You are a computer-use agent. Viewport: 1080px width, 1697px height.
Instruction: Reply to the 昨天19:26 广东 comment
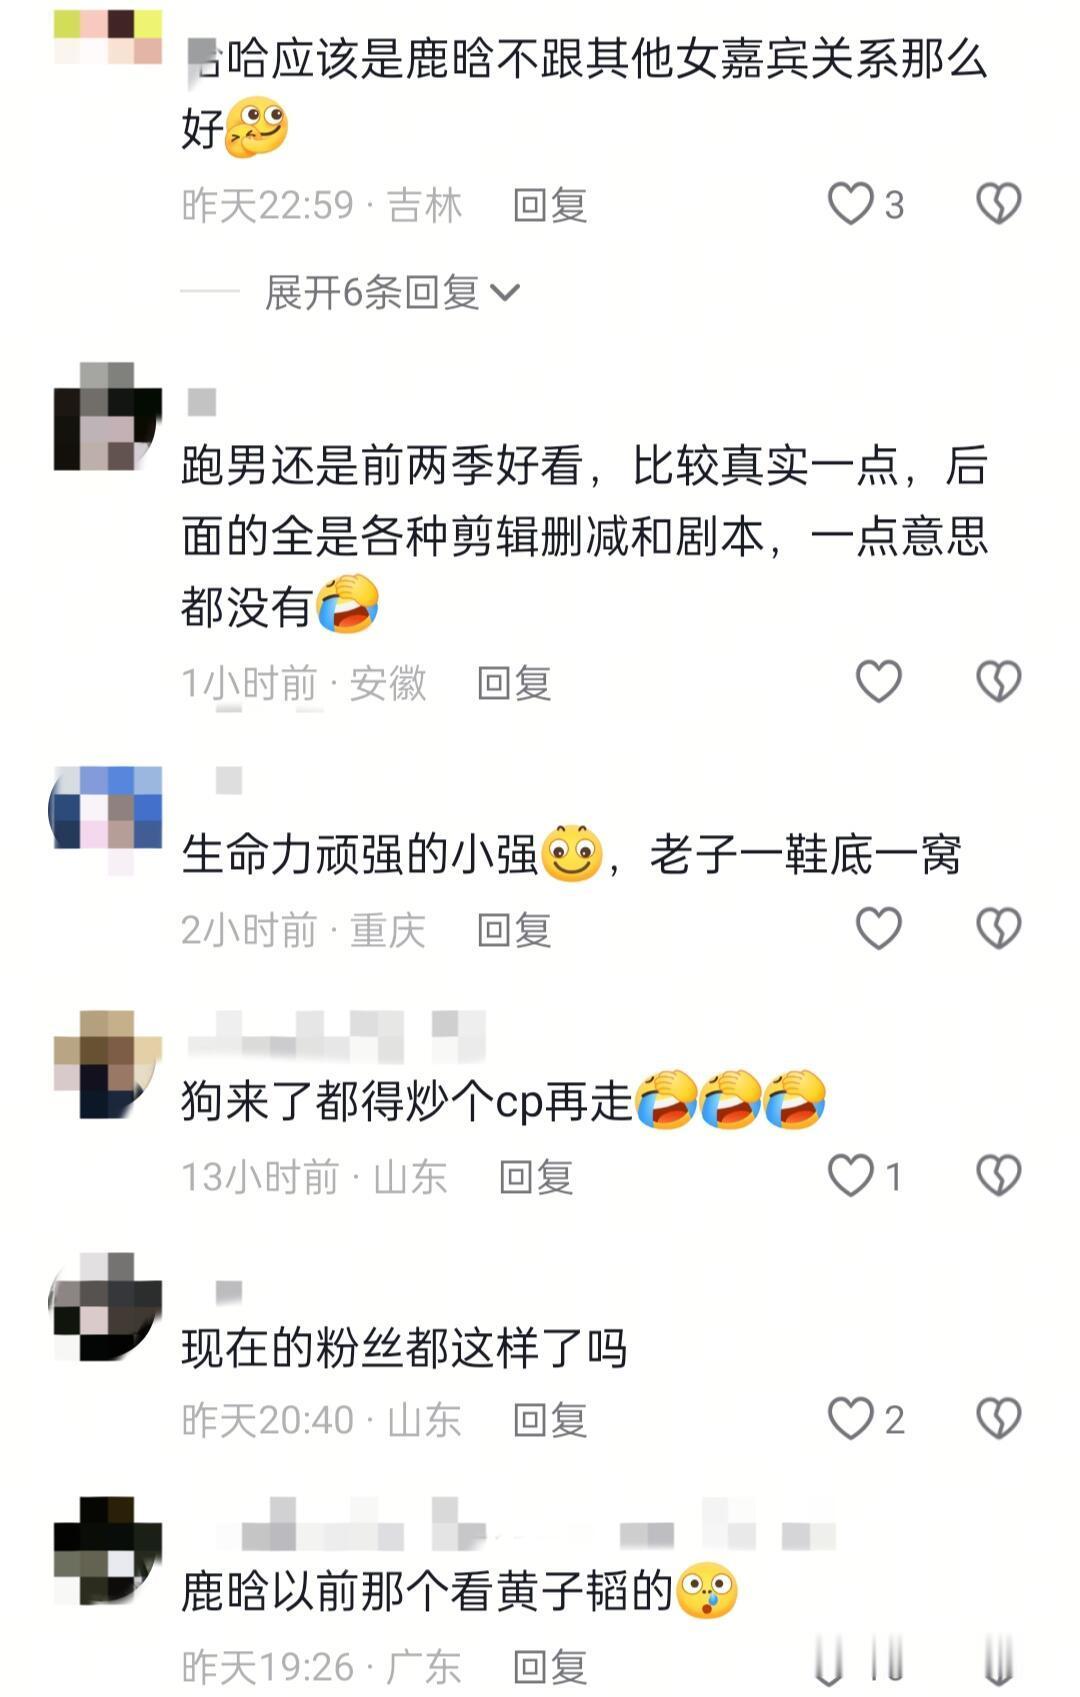click(549, 1667)
